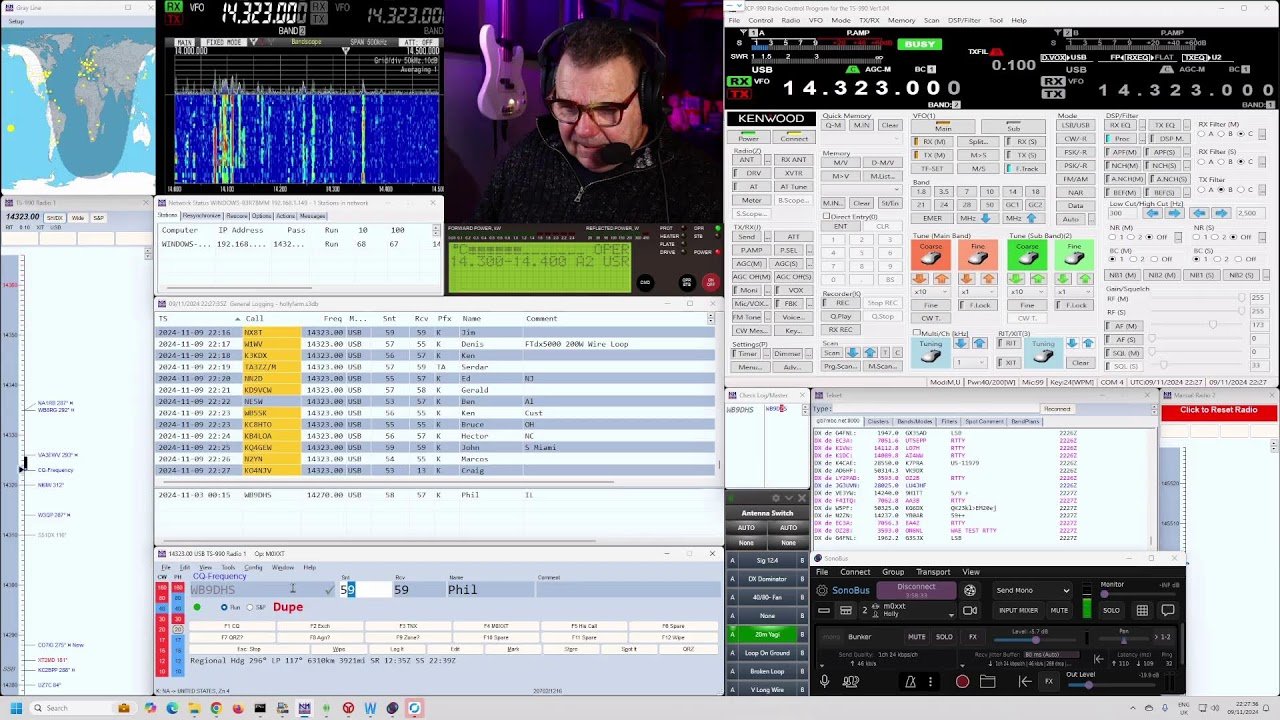Click the SonoBus video camera icon
Screen dimensions: 1280x720
(x=969, y=610)
